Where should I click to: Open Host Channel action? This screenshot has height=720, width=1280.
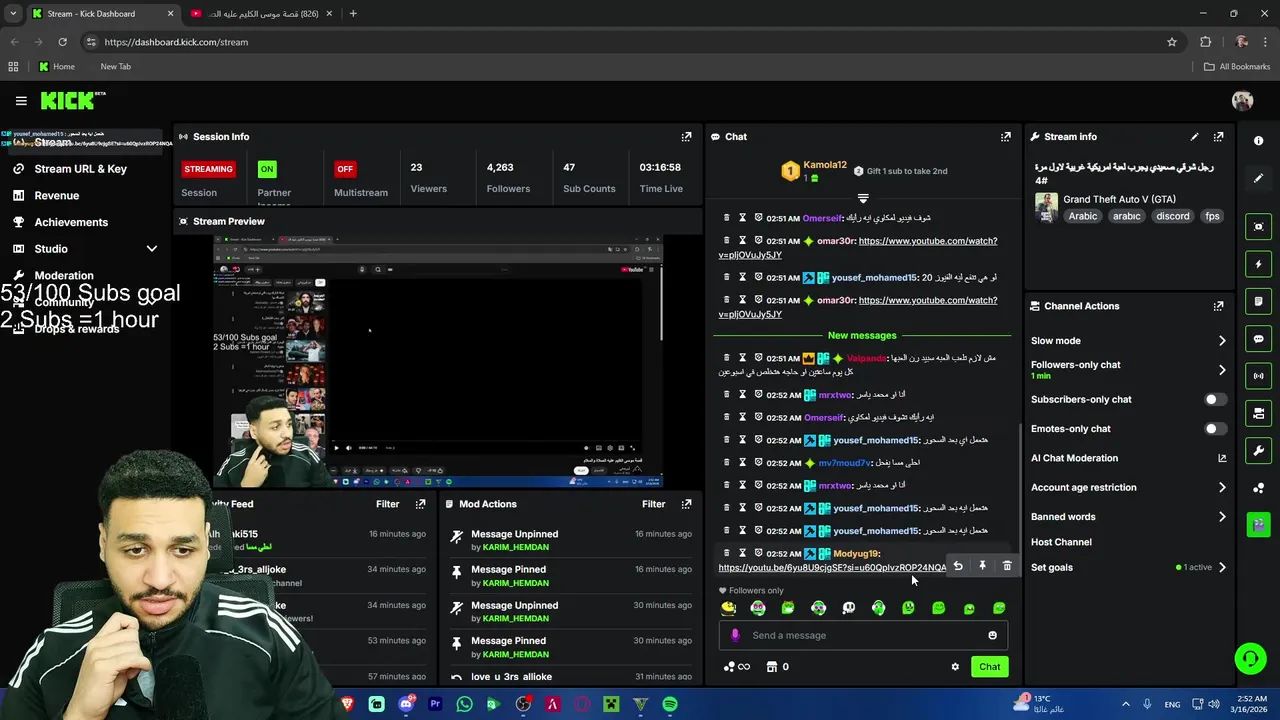click(x=1061, y=542)
